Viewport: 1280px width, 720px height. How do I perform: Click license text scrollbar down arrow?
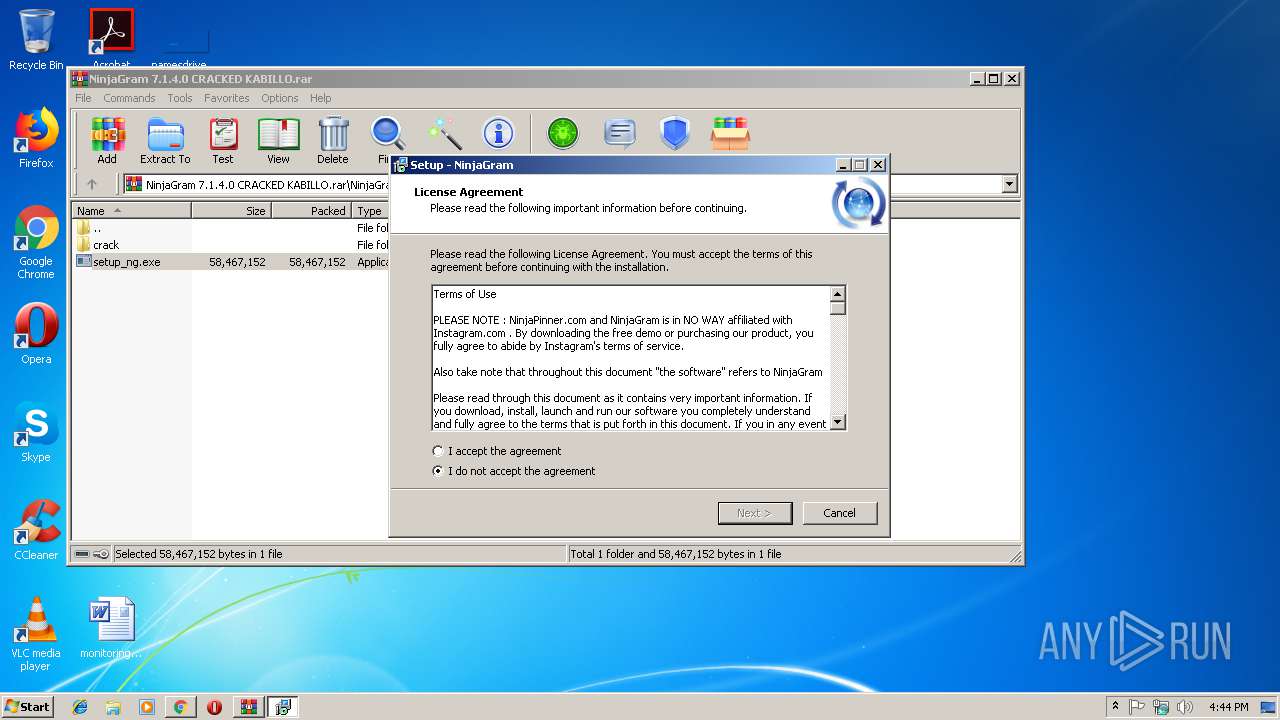click(838, 422)
